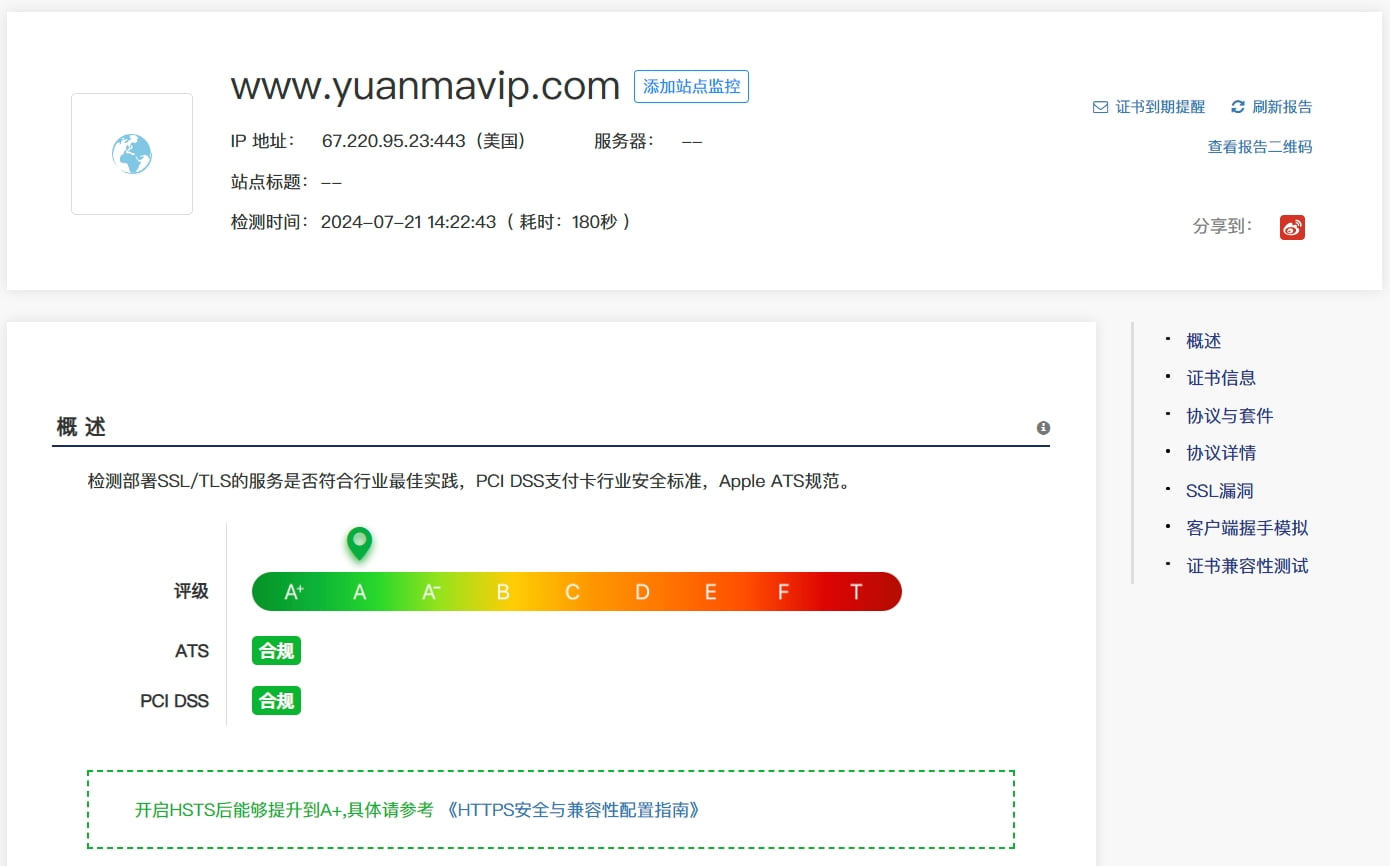1390x866 pixels.
Task: Click the 刷新报告 link
Action: click(x=1282, y=107)
